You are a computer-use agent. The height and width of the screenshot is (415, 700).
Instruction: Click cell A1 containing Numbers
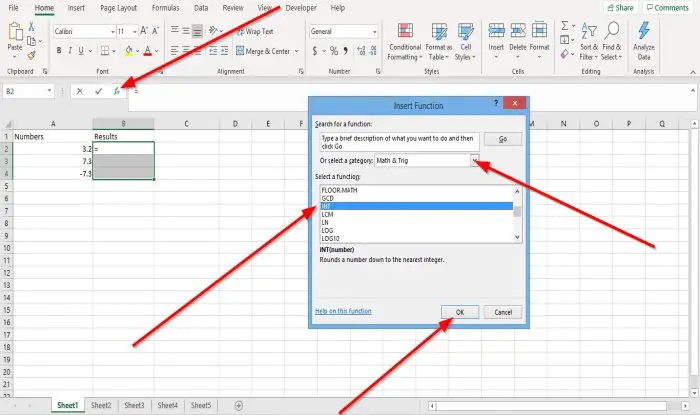click(53, 137)
